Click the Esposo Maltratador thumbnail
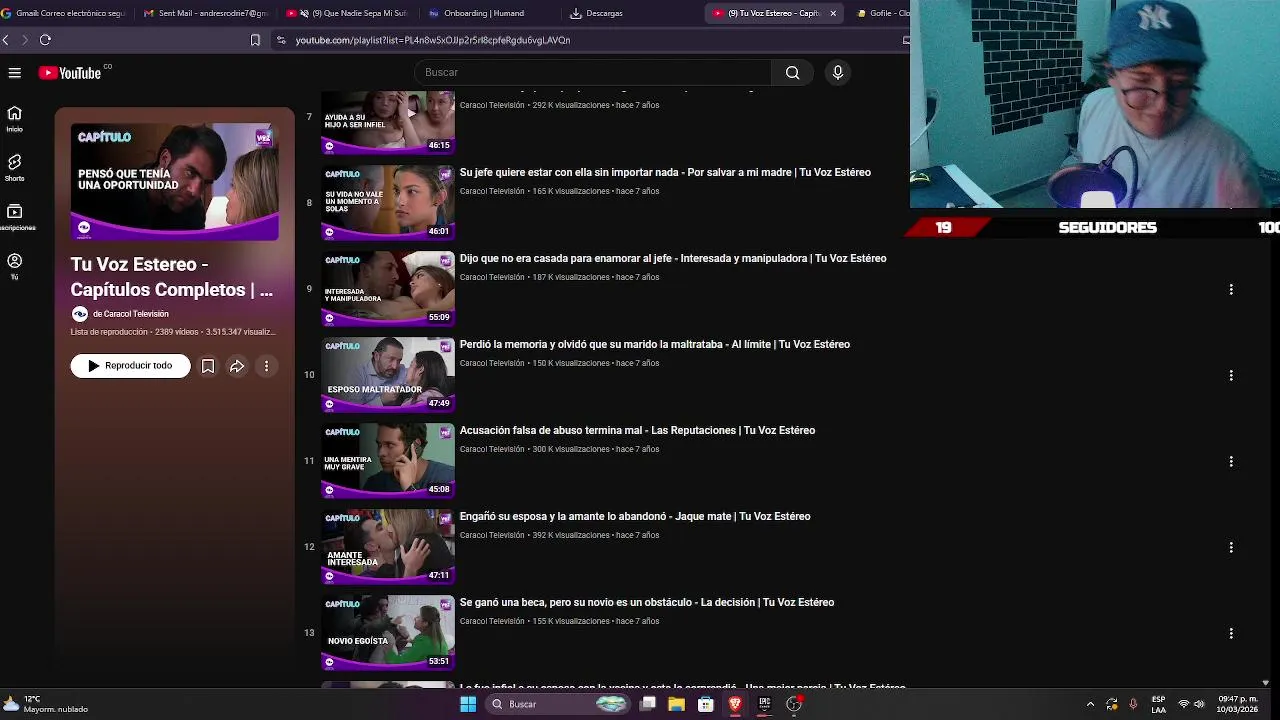1280x720 pixels. point(388,375)
